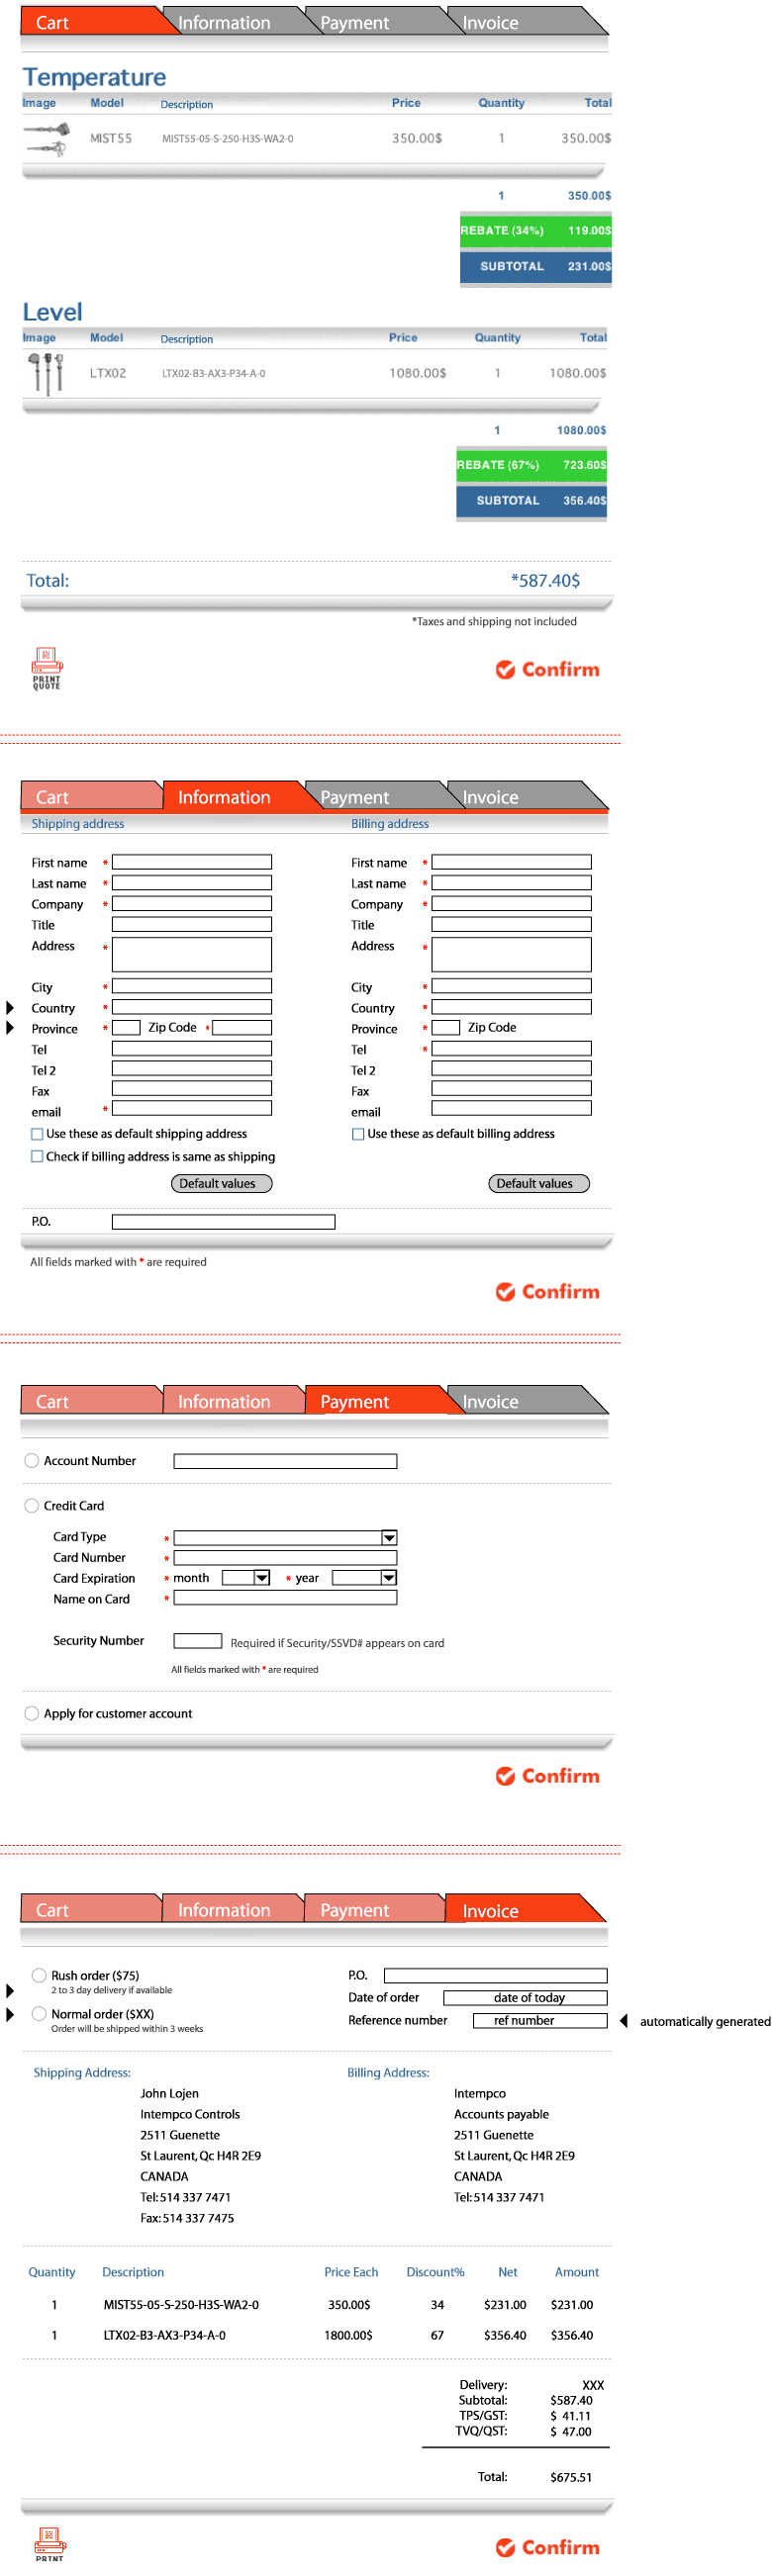Click the Account Number input field
The image size is (772, 2576).
(x=285, y=1461)
